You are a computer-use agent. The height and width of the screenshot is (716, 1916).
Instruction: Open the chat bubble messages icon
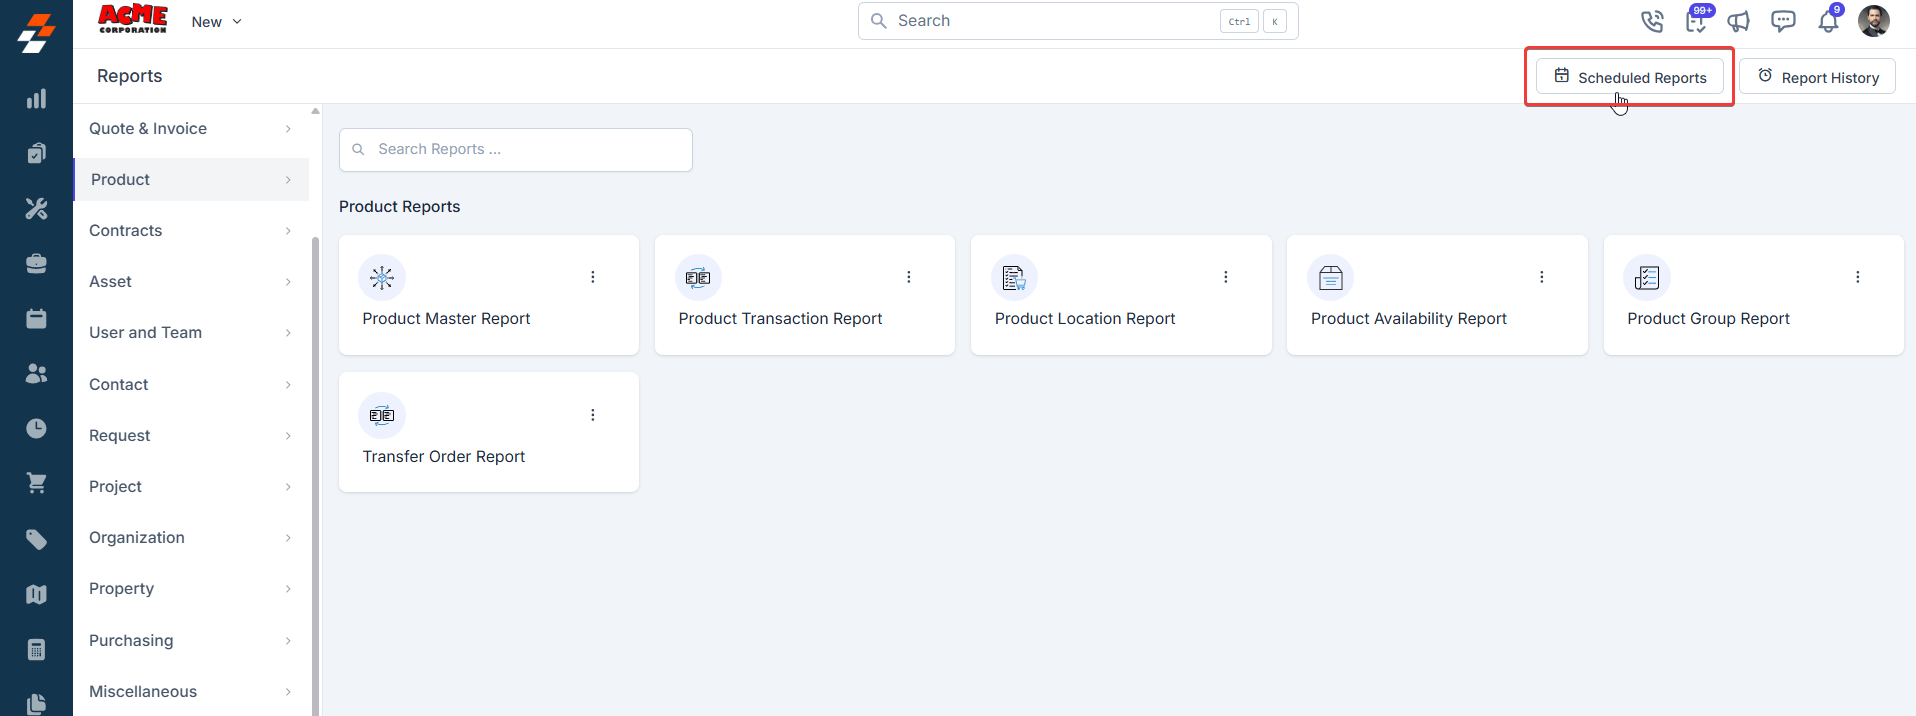pos(1783,21)
